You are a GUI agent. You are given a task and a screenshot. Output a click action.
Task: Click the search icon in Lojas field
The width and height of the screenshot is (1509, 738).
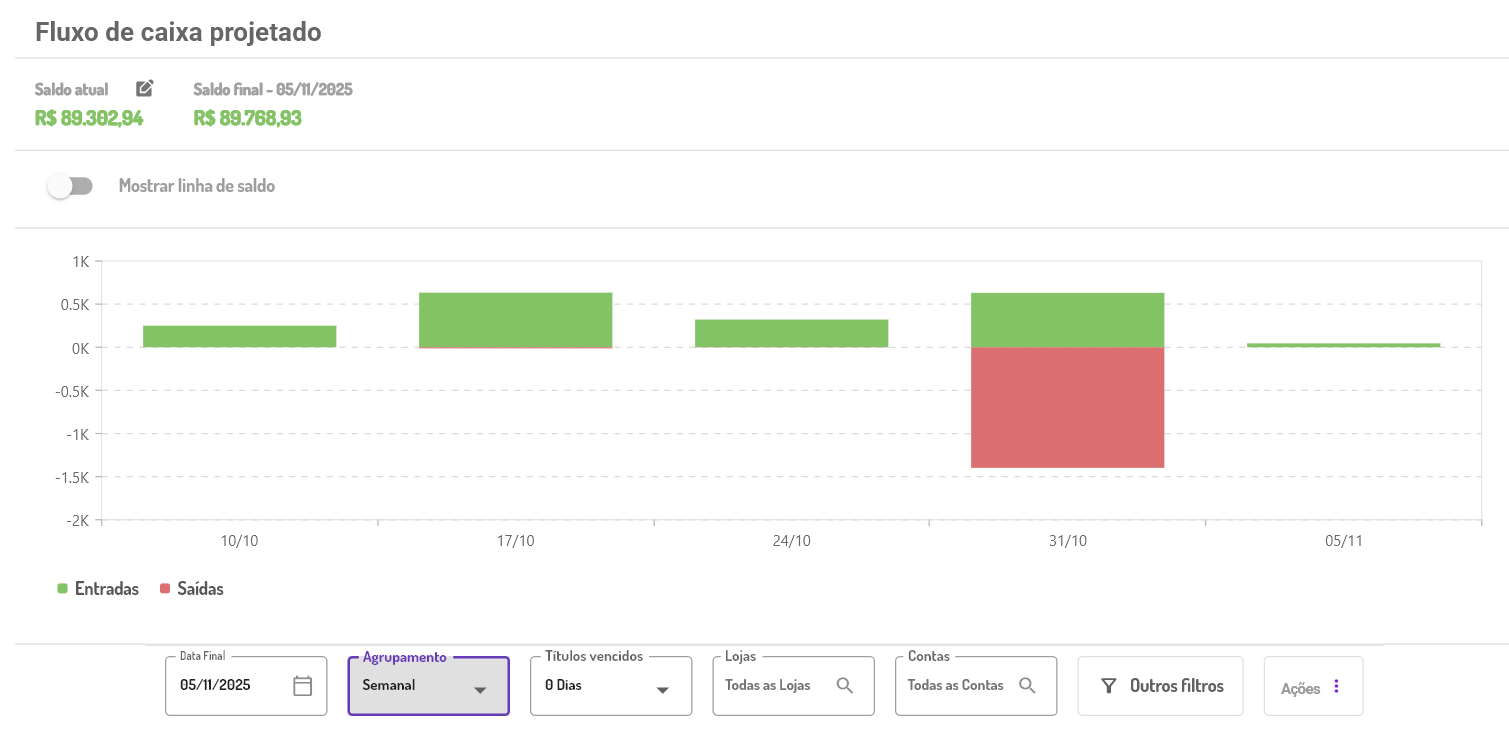coord(845,686)
